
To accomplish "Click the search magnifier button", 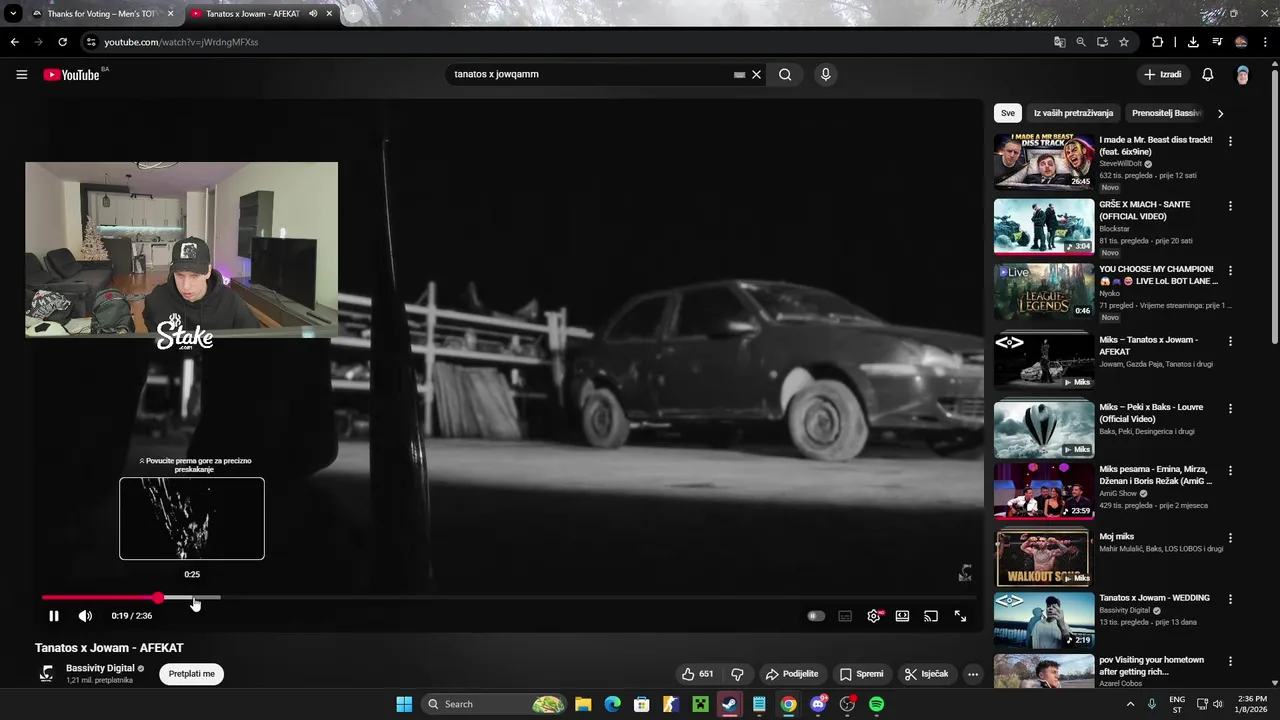I will [785, 74].
